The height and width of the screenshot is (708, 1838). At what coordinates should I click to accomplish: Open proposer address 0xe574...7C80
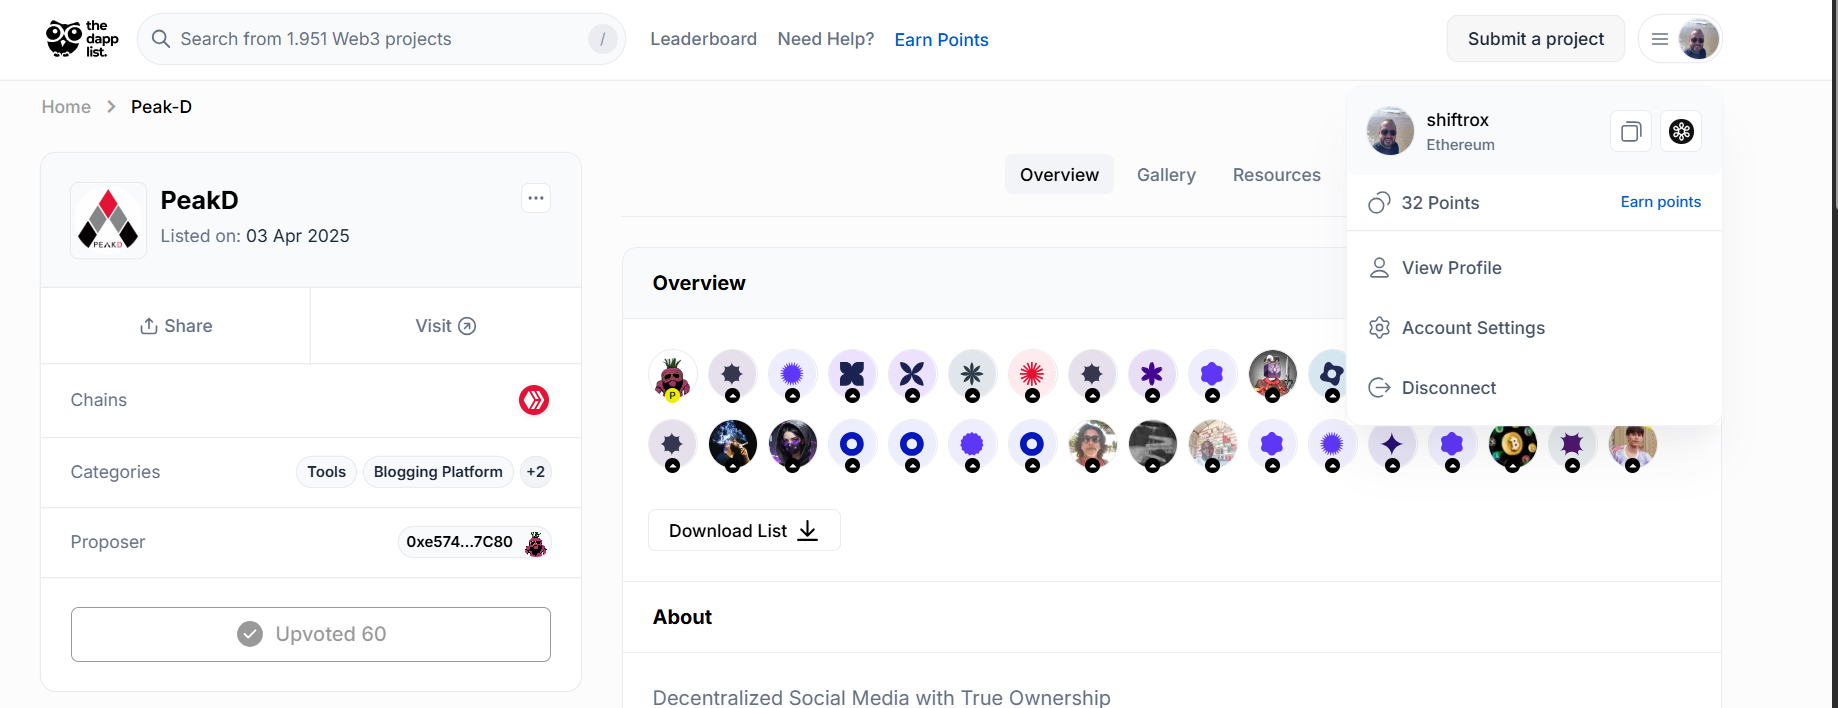coord(459,542)
